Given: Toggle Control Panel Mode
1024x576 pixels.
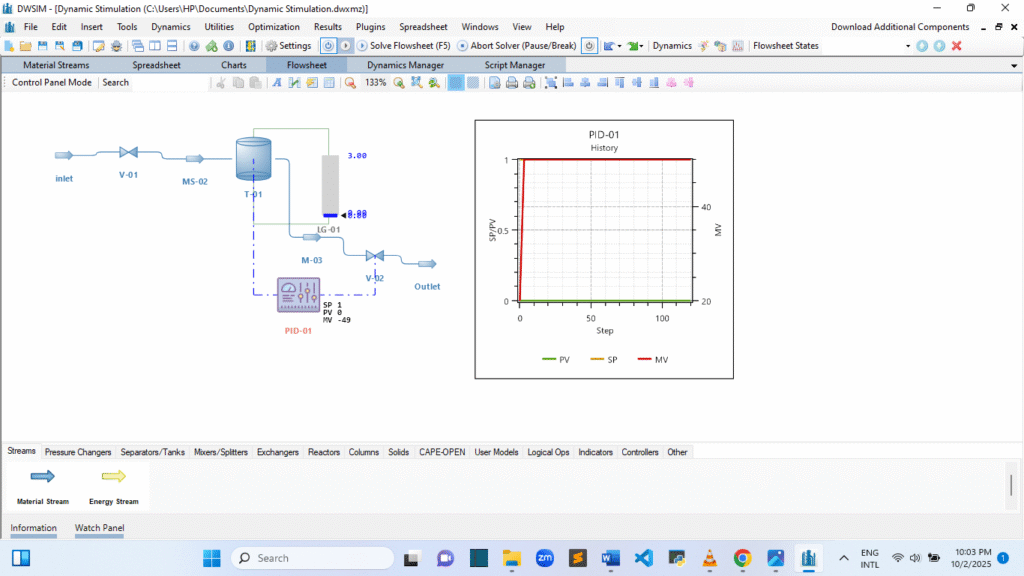Looking at the screenshot, I should point(51,82).
